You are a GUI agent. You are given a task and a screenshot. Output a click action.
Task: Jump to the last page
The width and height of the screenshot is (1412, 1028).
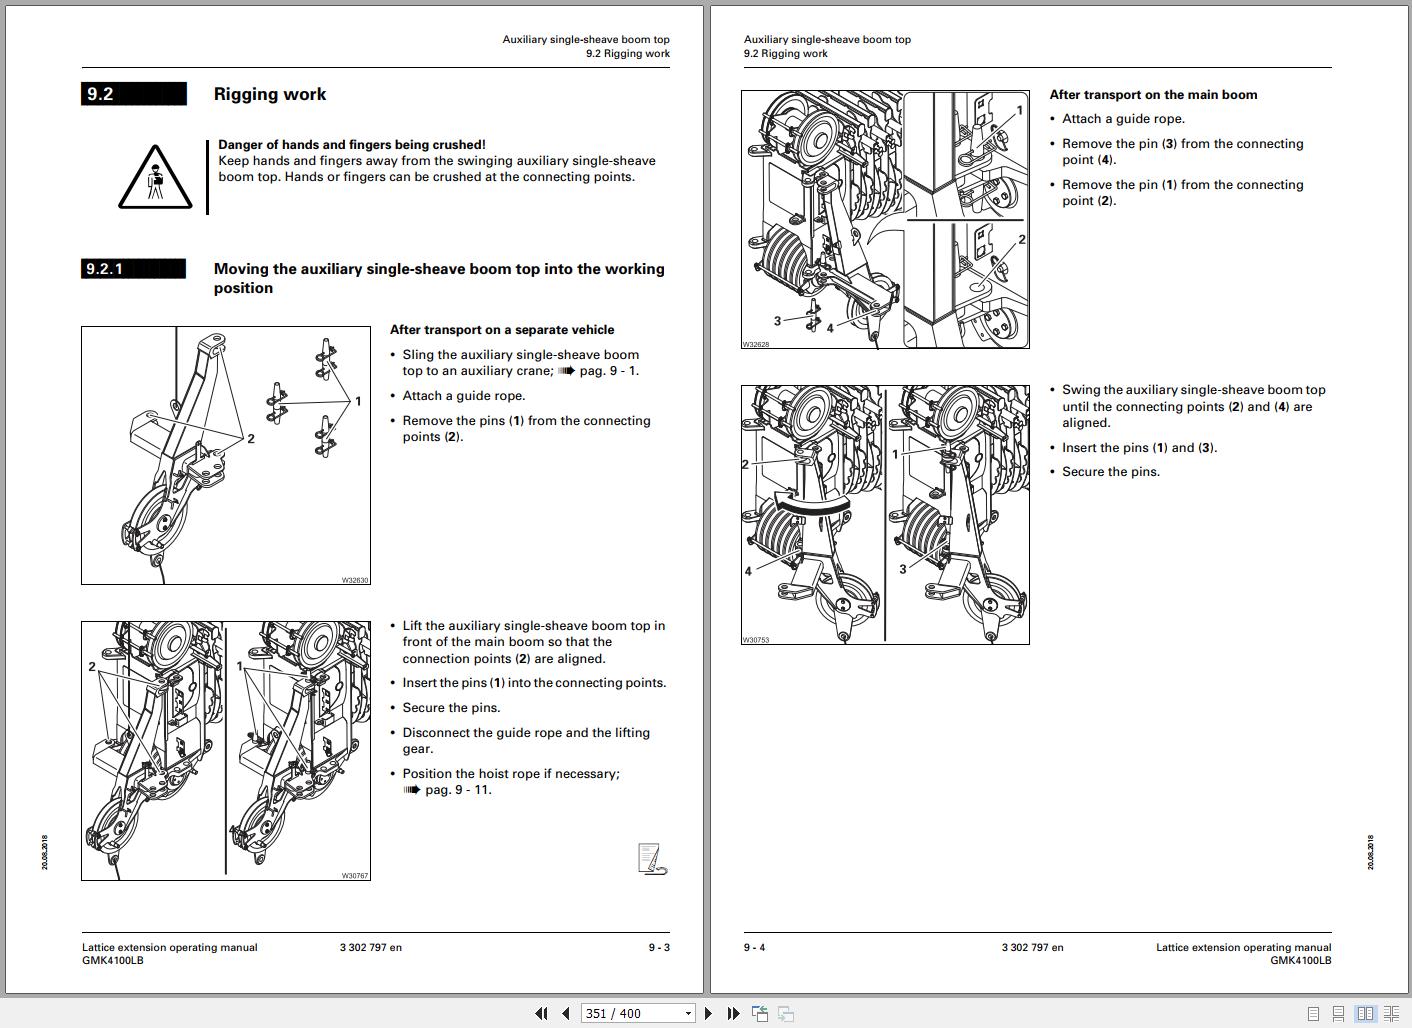pyautogui.click(x=733, y=1013)
